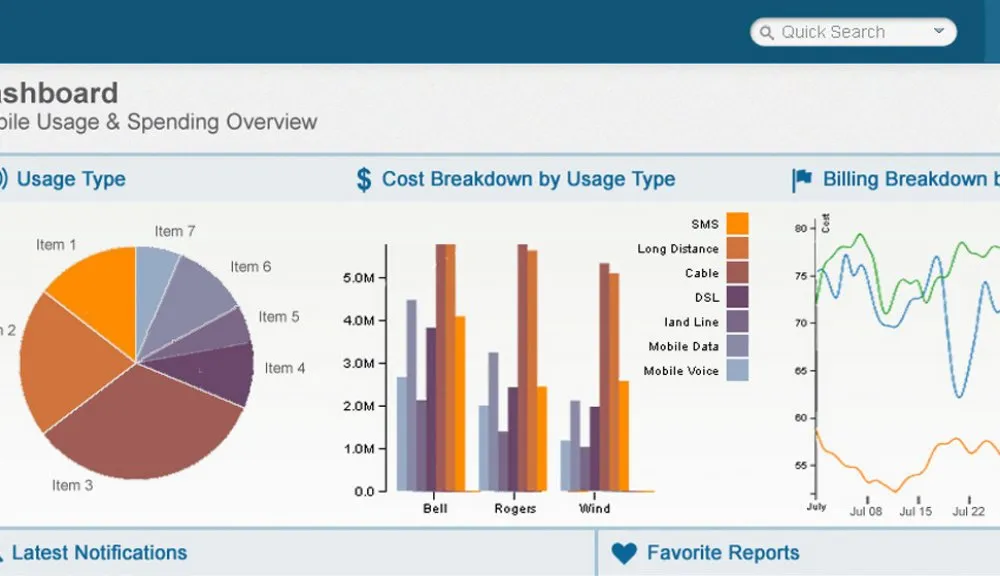Select the Long Distance legend swatch
Screen dimensions: 1000x576
point(737,248)
